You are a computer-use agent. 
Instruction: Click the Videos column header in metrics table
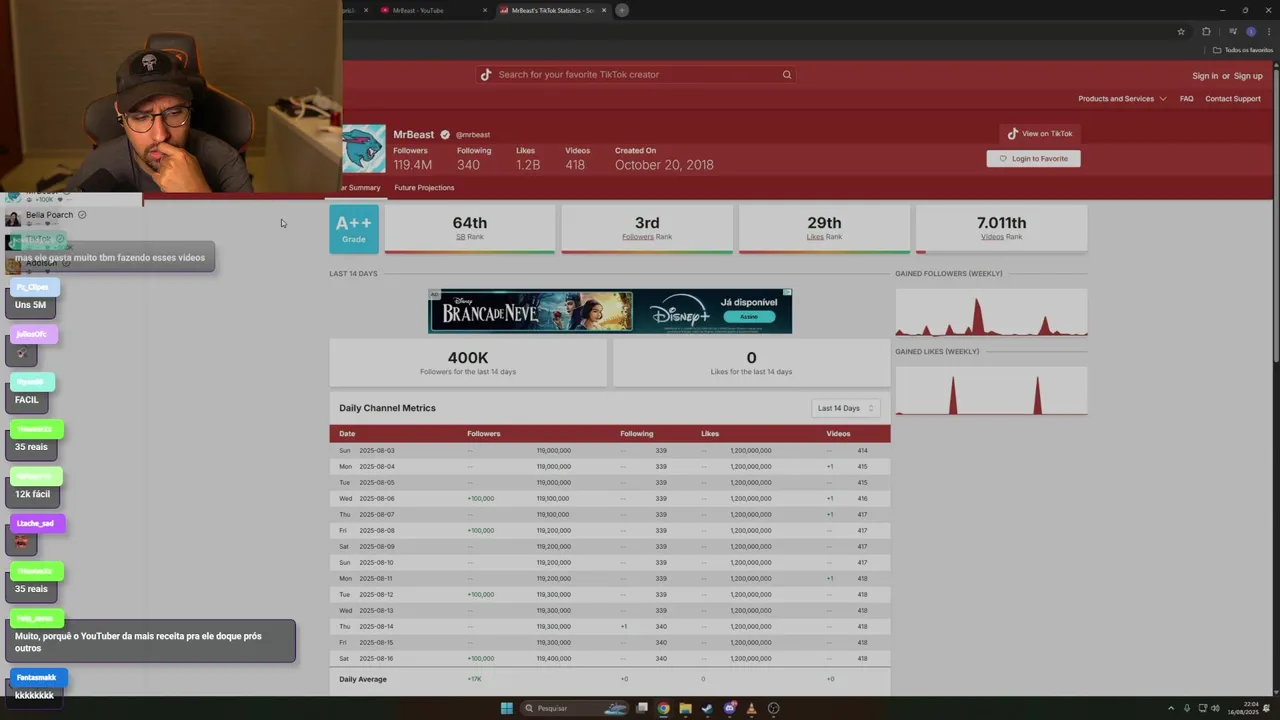click(x=838, y=434)
